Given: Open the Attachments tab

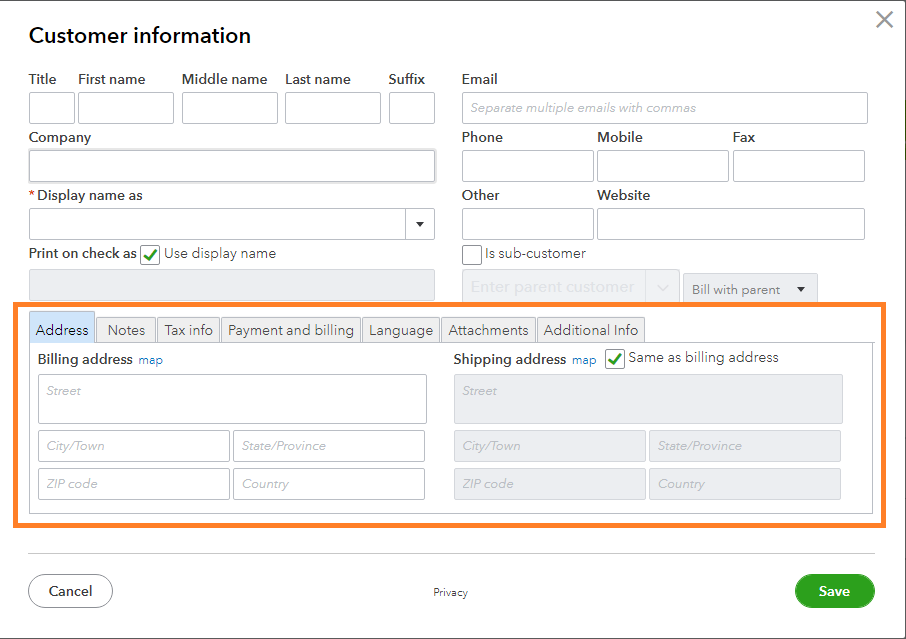Looking at the screenshot, I should (488, 330).
